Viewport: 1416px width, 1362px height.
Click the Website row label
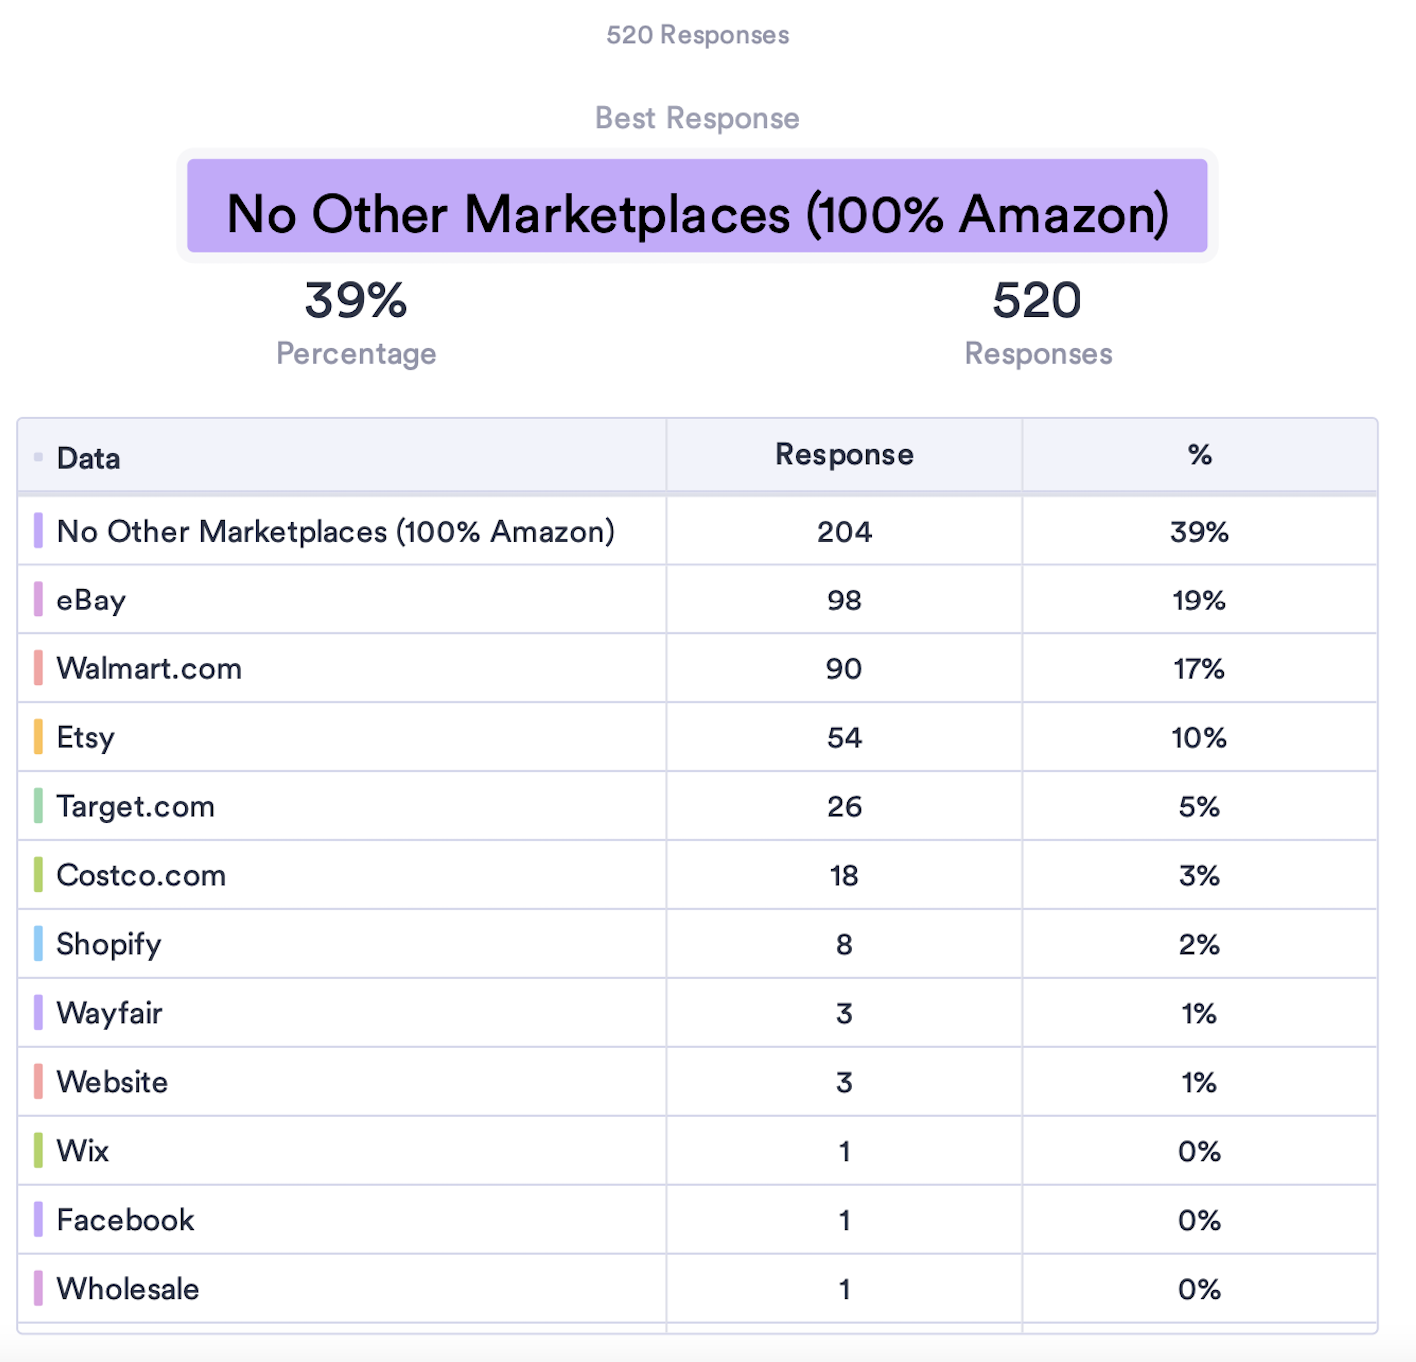coord(112,1082)
